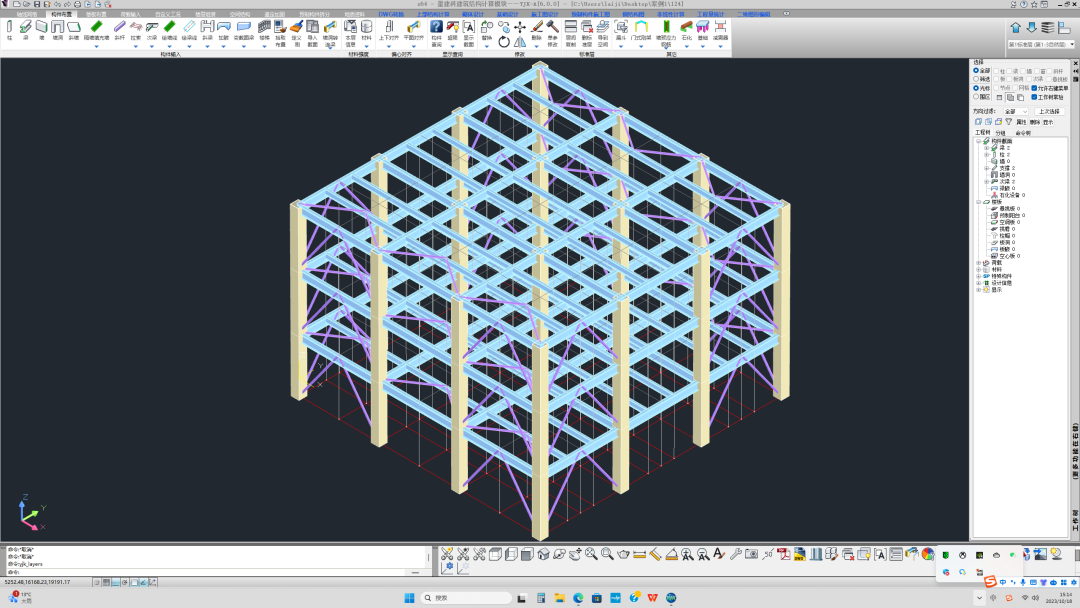
Task: Click the 楼梯 stairs tool icon
Action: coord(264,26)
